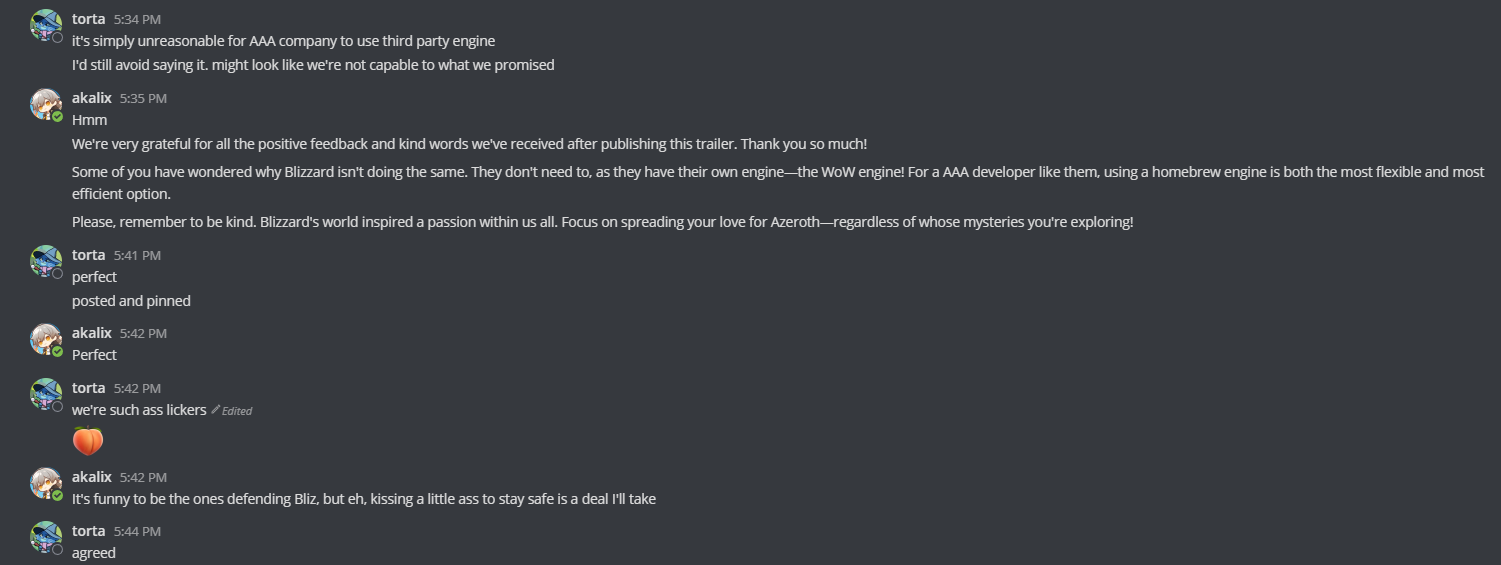This screenshot has height=565, width=1501.
Task: Click akalix's avatar on the 5:35 PM message
Action: pyautogui.click(x=46, y=104)
